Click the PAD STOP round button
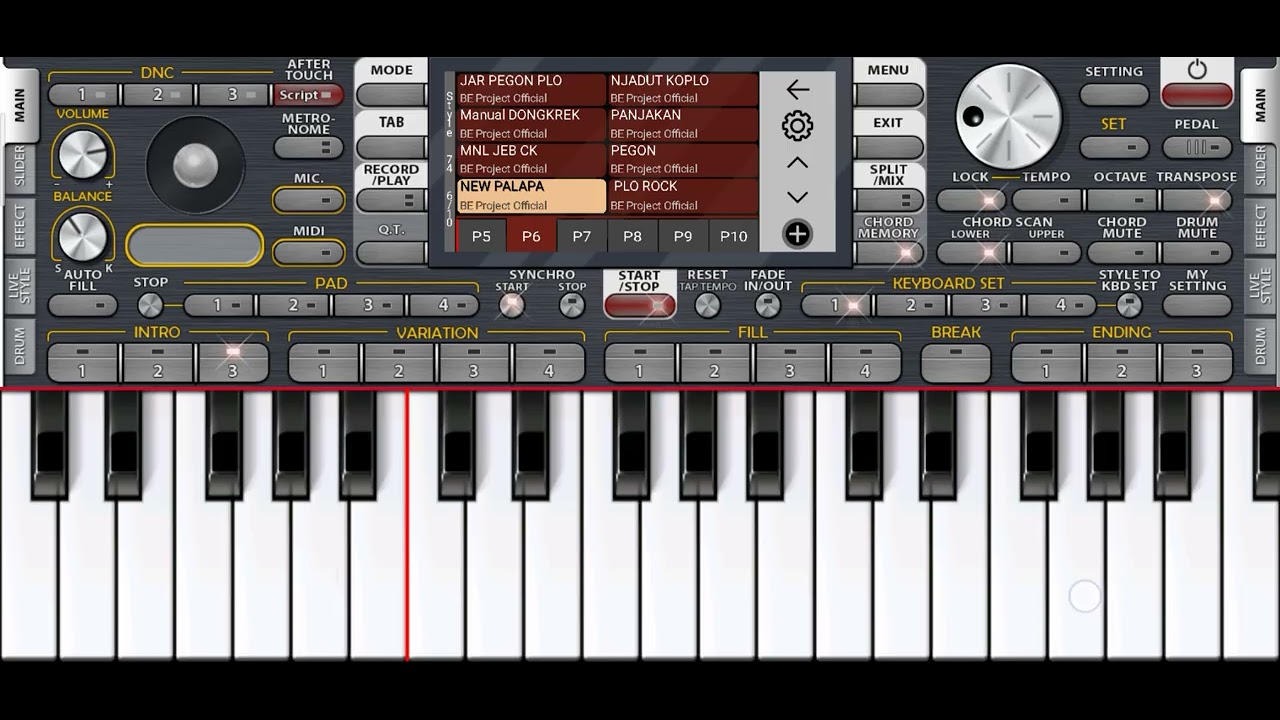Viewport: 1280px width, 720px height. pos(150,305)
